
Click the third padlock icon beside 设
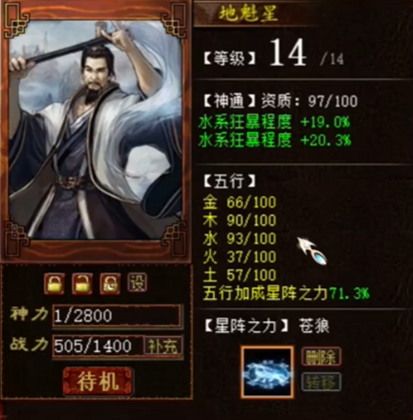110,283
